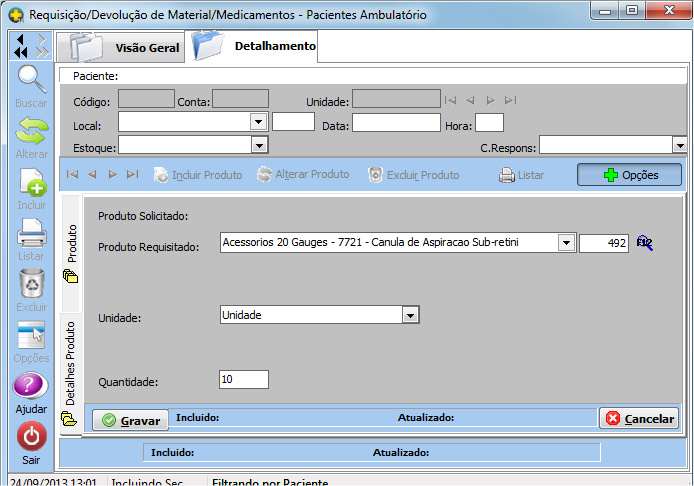Screen dimensions: 694x486
Task: Click the Alterar green arrows icon
Action: pyautogui.click(x=31, y=131)
